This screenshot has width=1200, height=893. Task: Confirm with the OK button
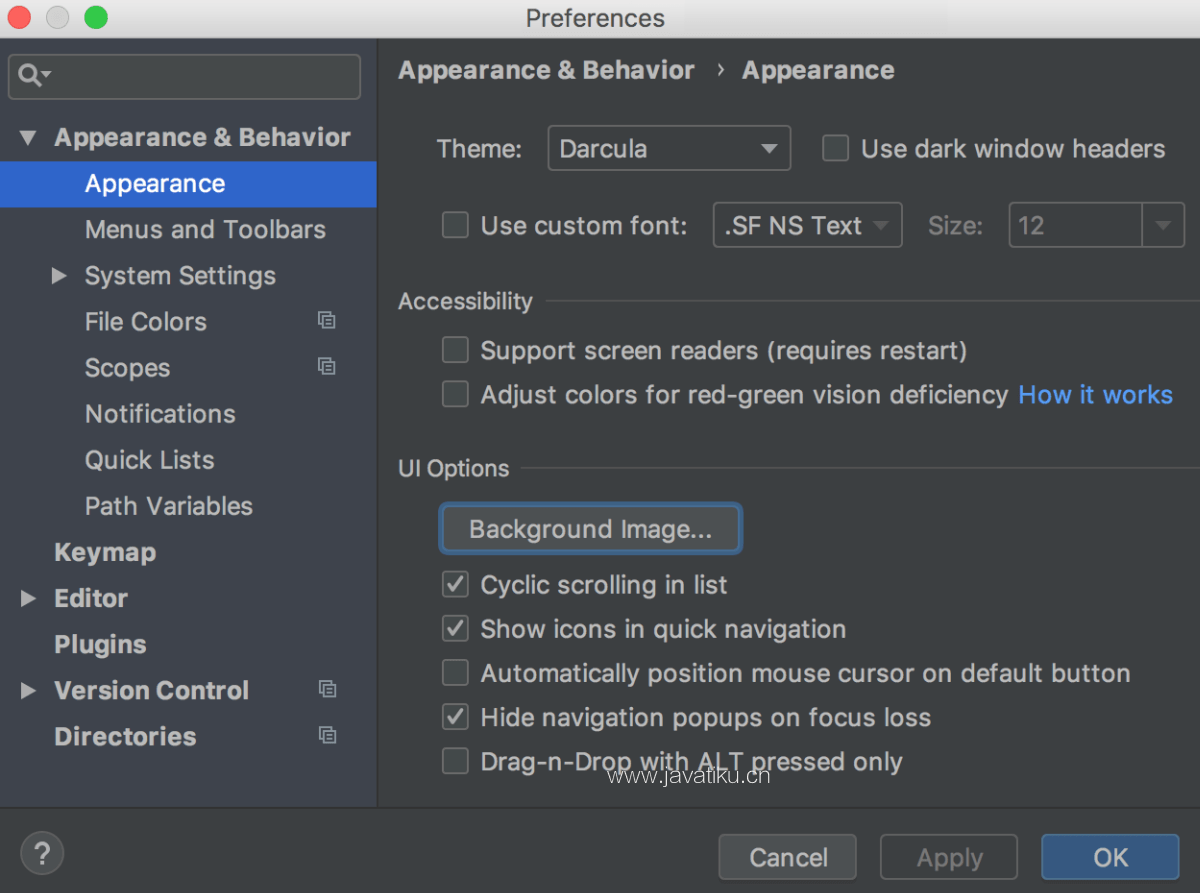(1110, 857)
